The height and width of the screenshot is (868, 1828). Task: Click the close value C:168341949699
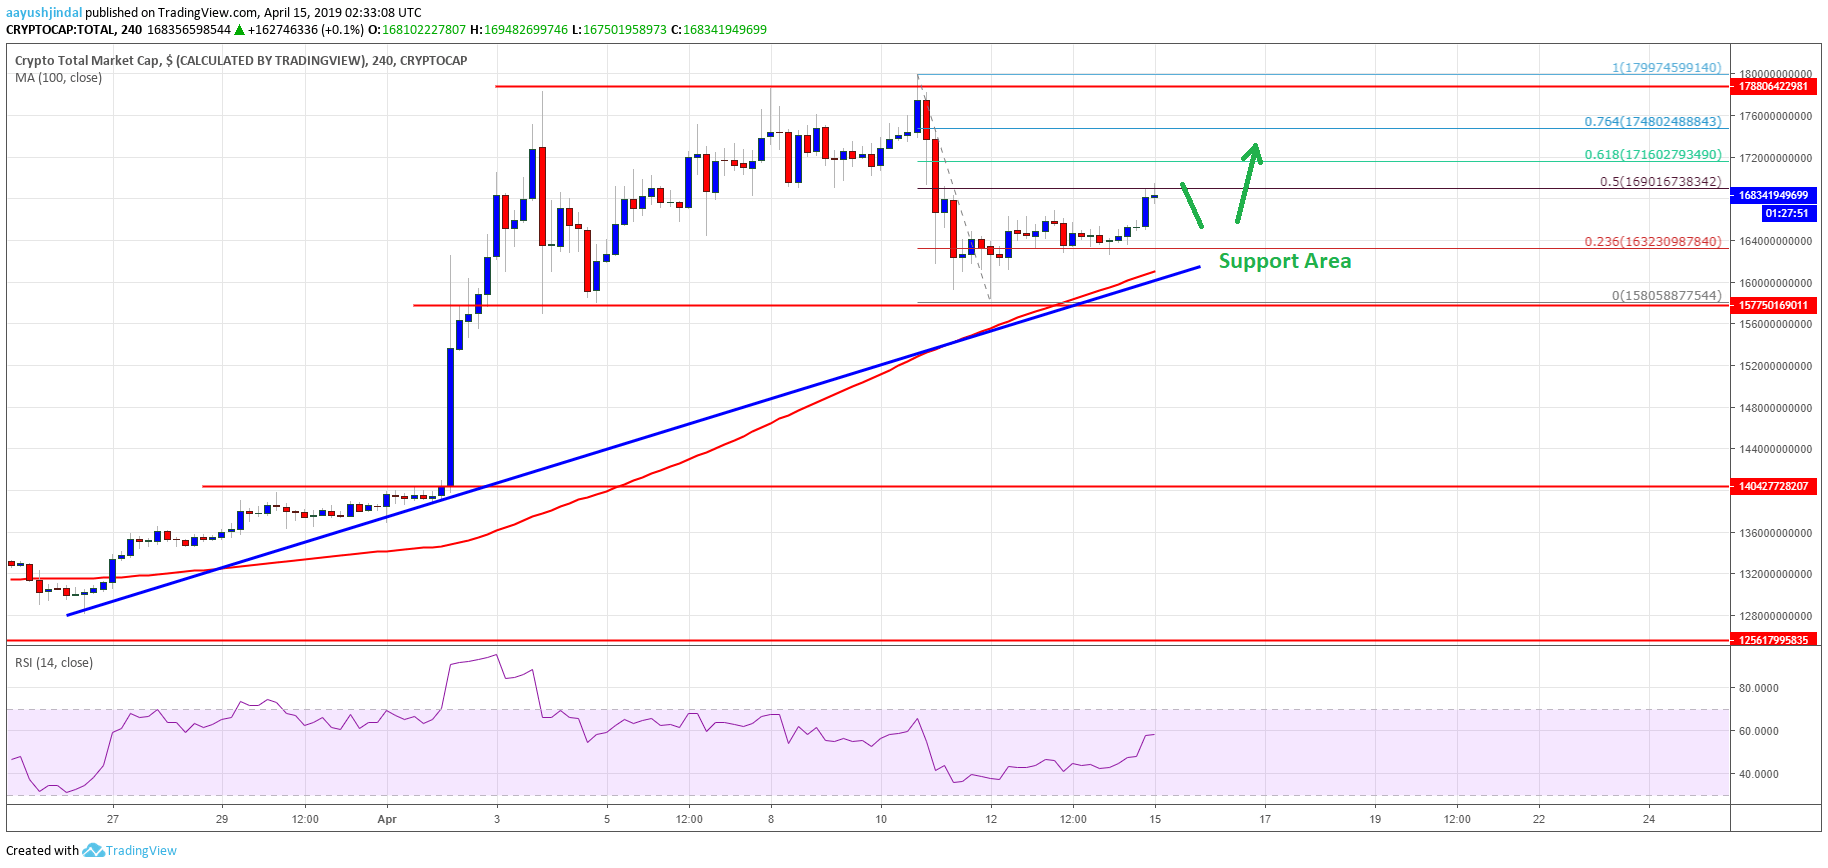(719, 30)
